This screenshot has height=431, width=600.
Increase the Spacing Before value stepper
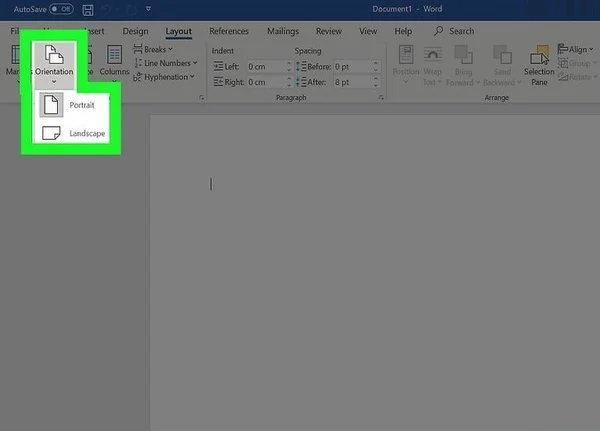coord(376,64)
